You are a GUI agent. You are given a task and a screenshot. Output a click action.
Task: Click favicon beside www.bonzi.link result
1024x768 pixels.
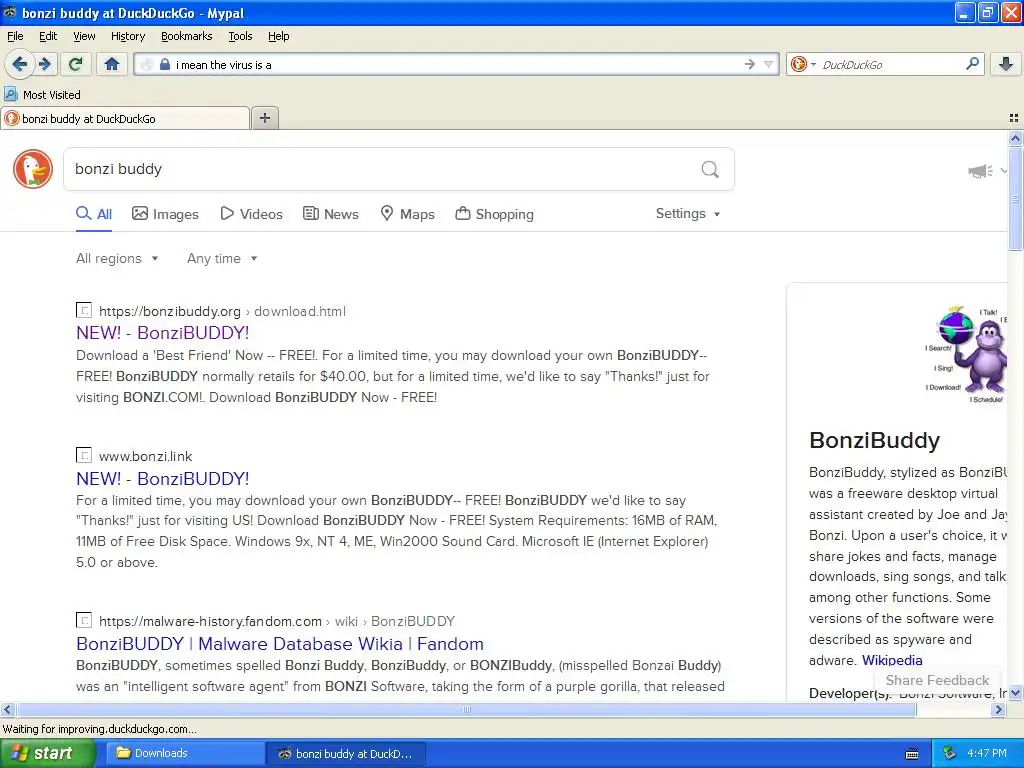pos(84,455)
